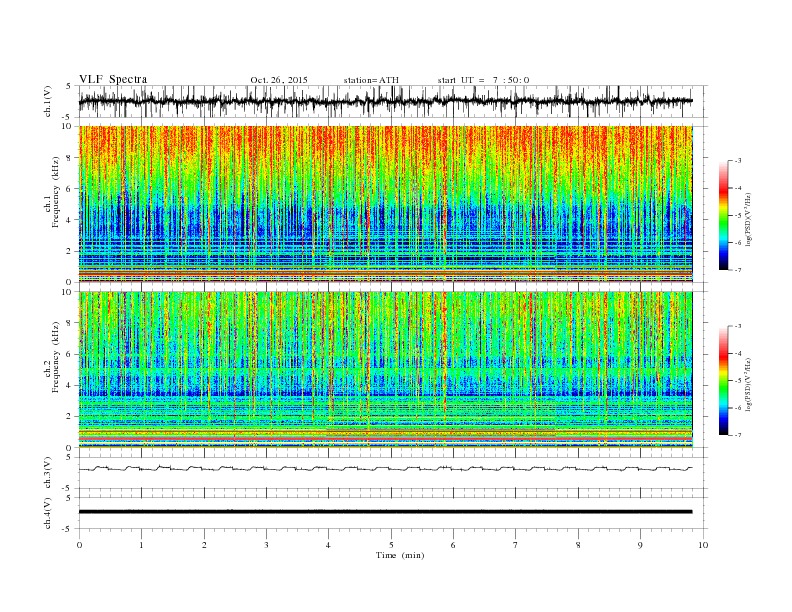
Task: Click the "6" minute tick on time axis
Action: coord(453,545)
